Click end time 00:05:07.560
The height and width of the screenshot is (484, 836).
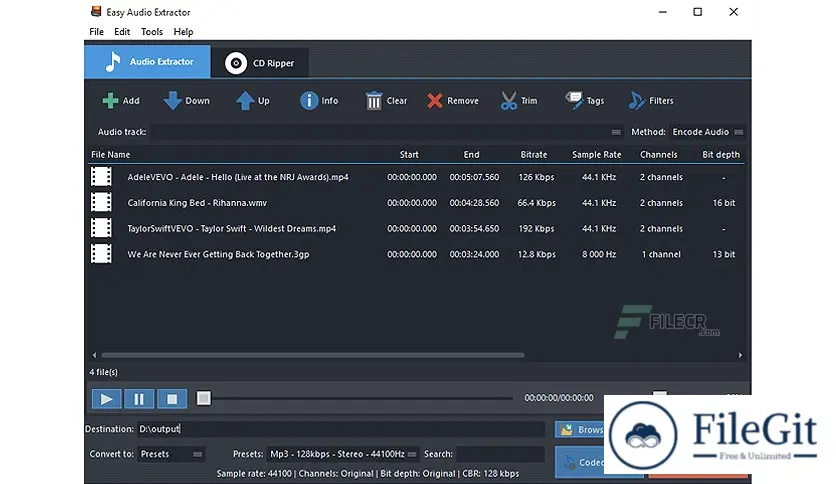(x=474, y=177)
